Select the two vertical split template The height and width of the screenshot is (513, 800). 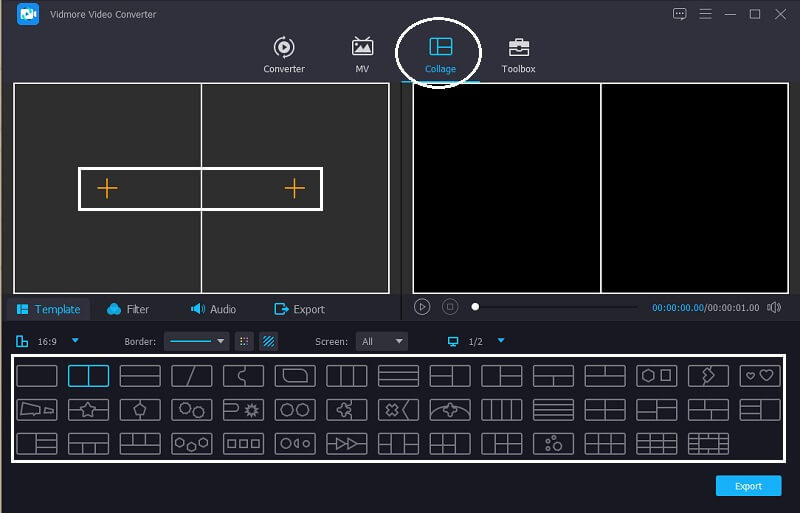tap(88, 376)
